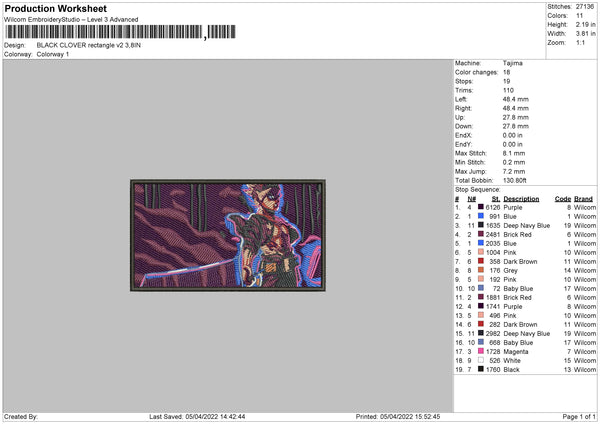Click the "N#" column header

471,199
